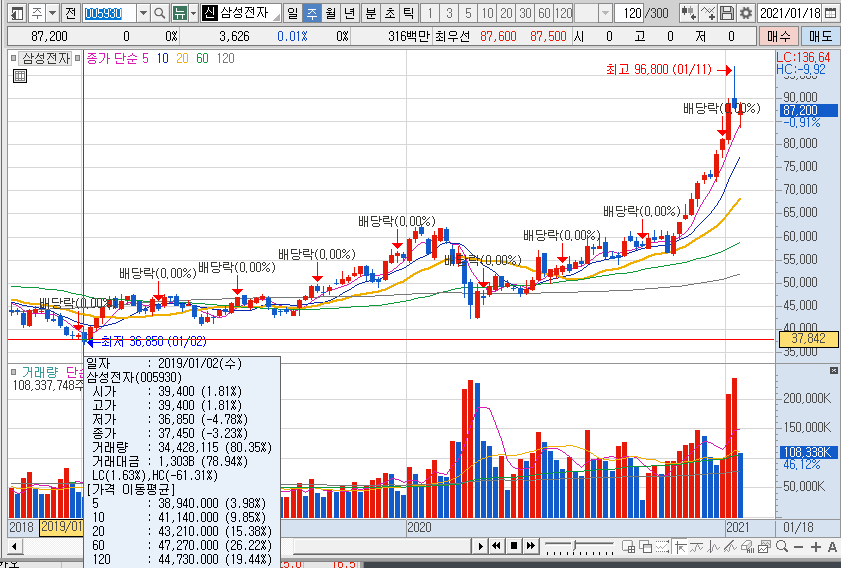The image size is (841, 568).
Task: Click the A text tool icon
Action: coord(832,547)
